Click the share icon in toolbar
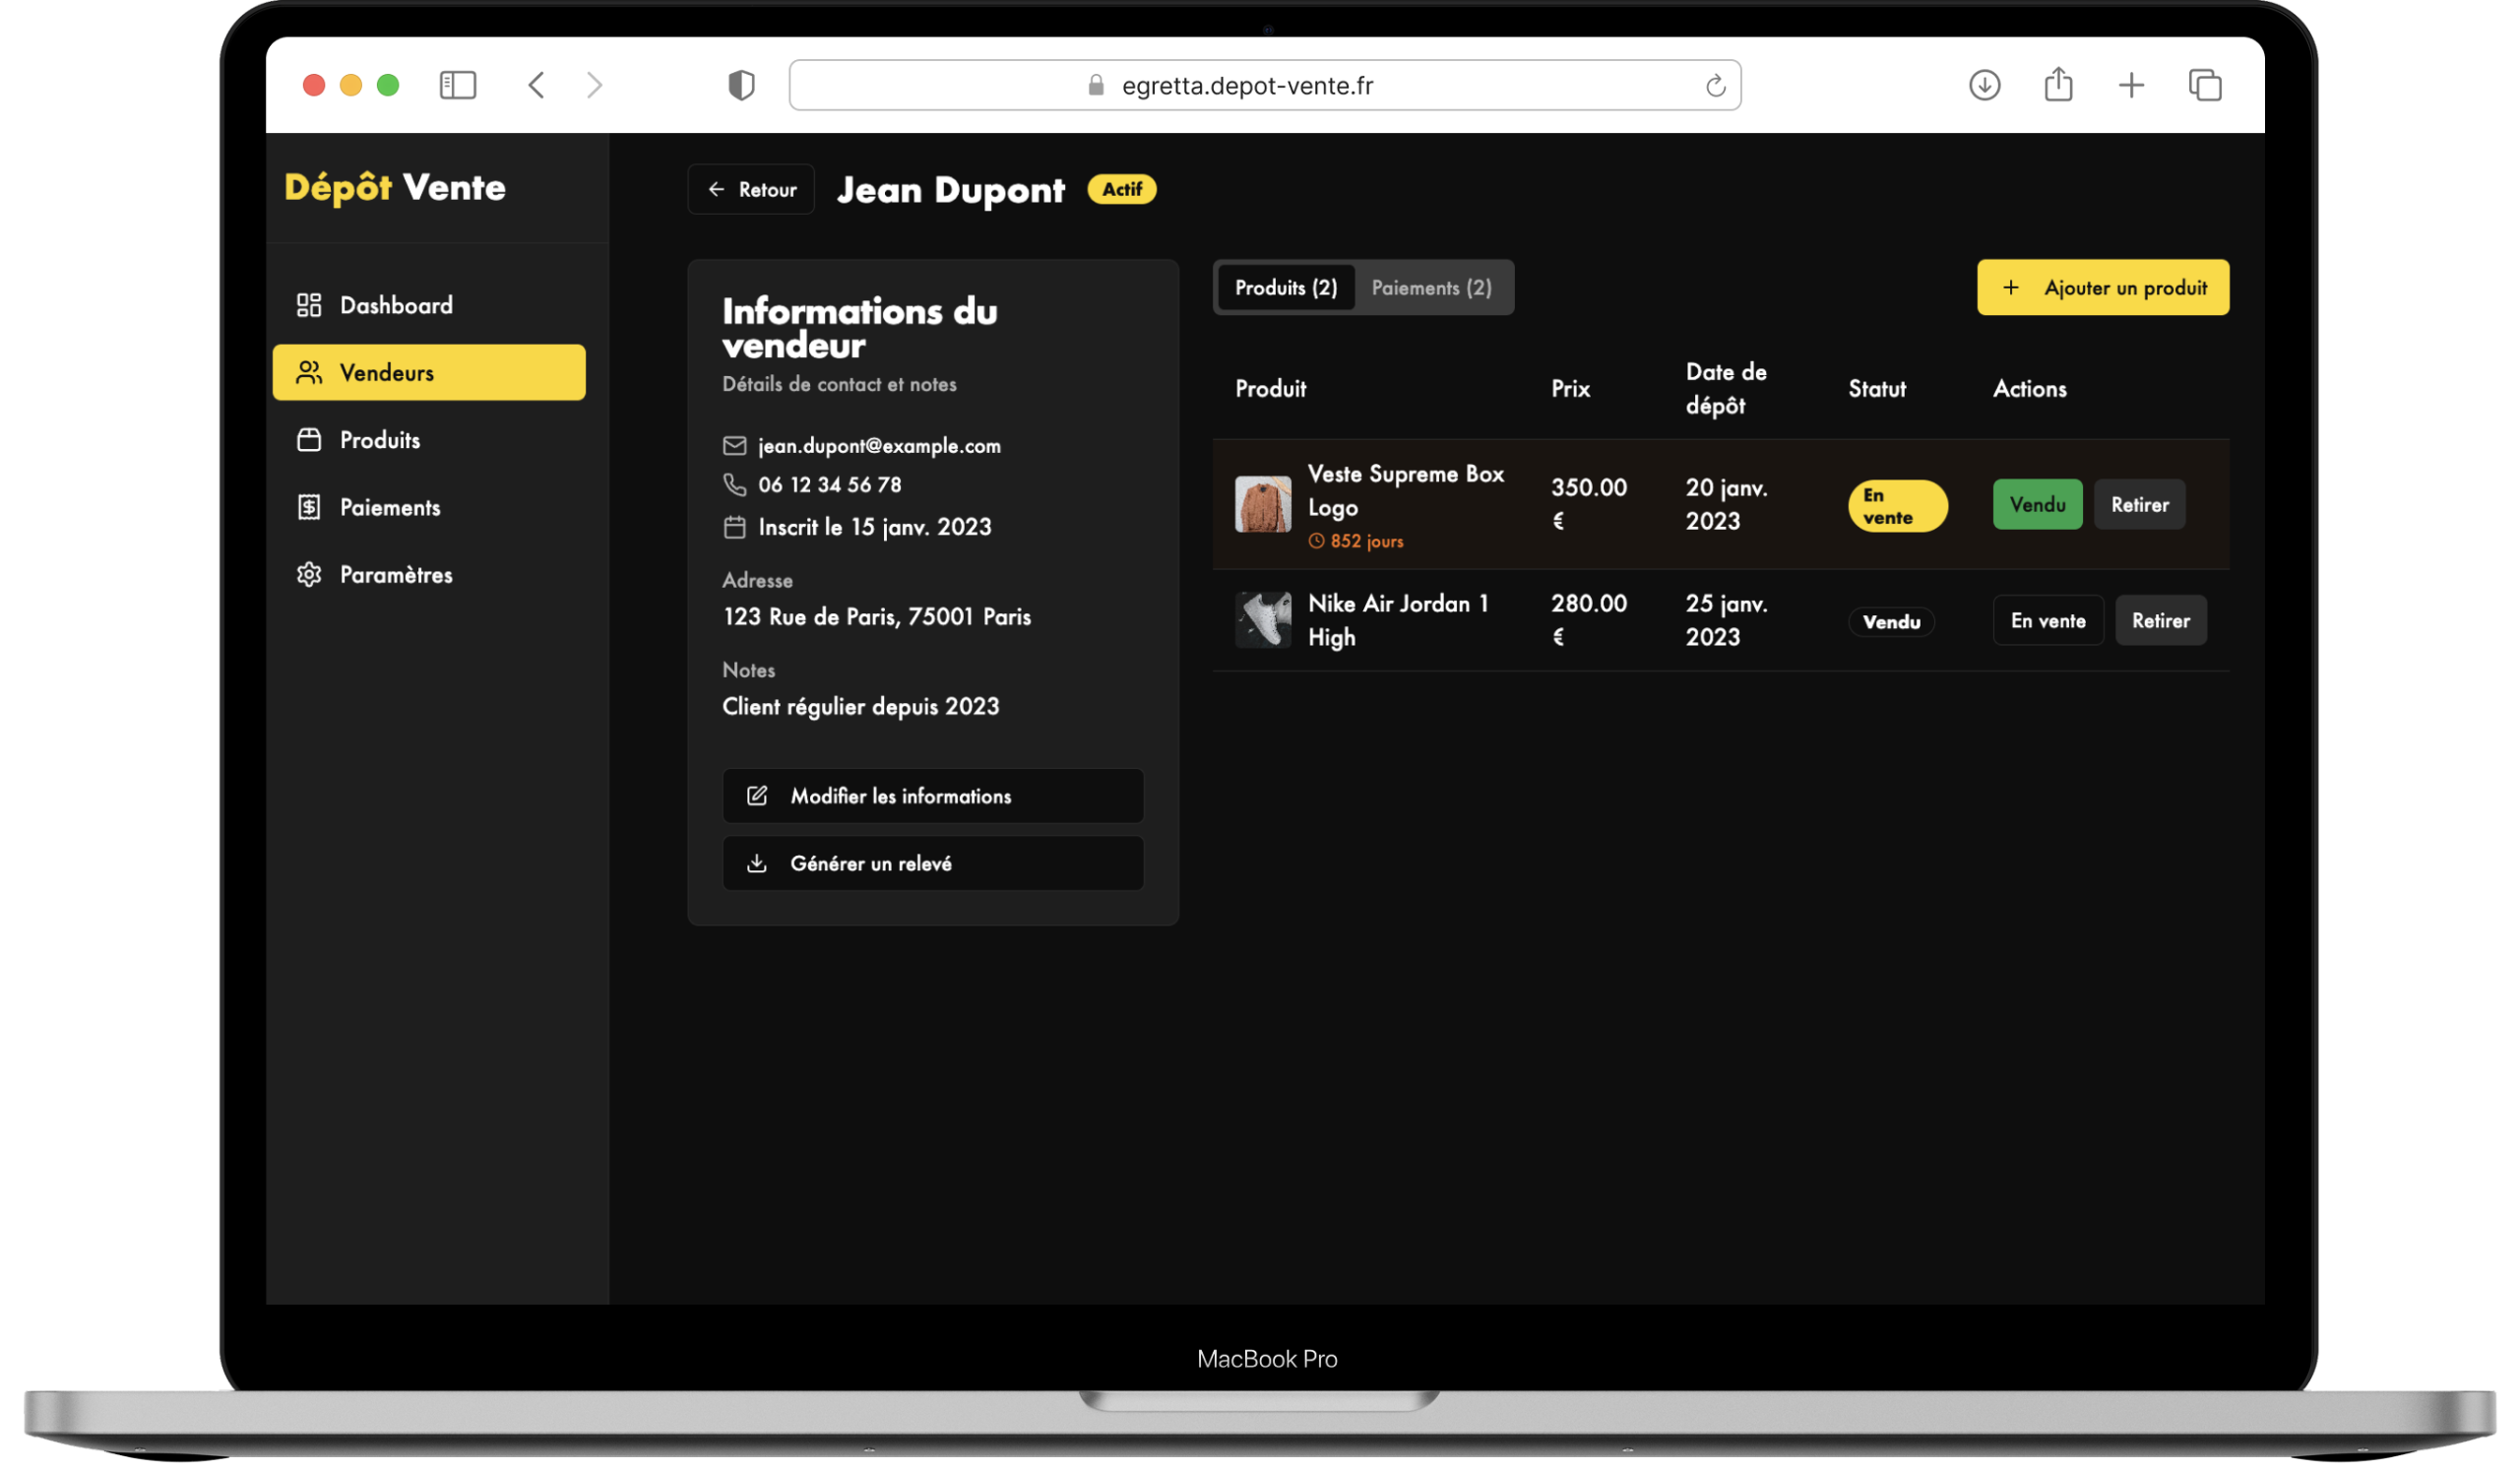This screenshot has height=1471, width=2520. point(2058,85)
